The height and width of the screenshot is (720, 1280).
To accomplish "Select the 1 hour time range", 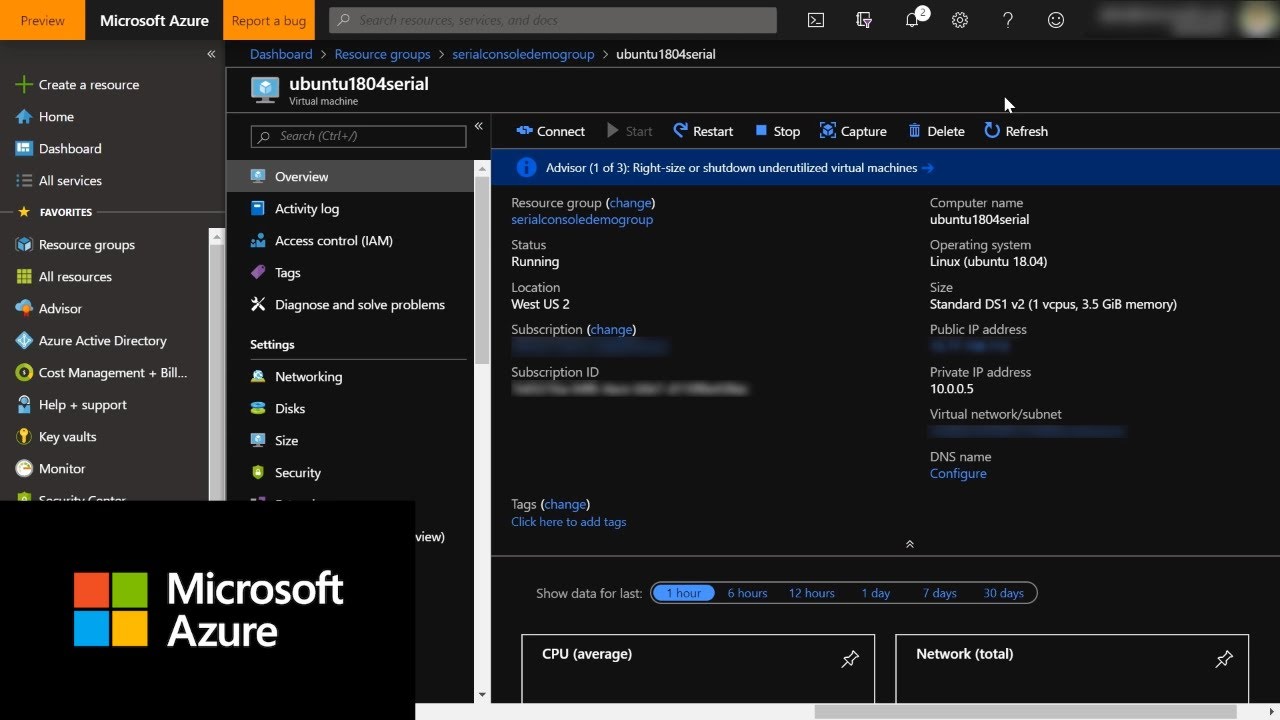I will coord(684,593).
